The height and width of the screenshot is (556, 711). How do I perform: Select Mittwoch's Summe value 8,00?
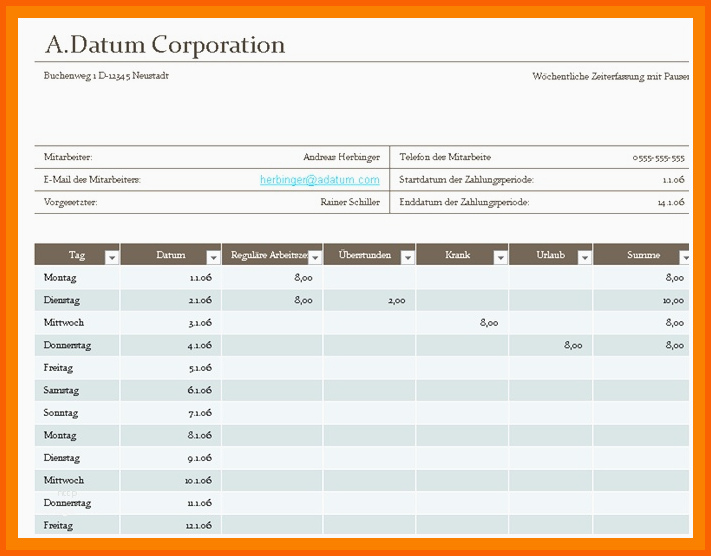click(x=675, y=323)
